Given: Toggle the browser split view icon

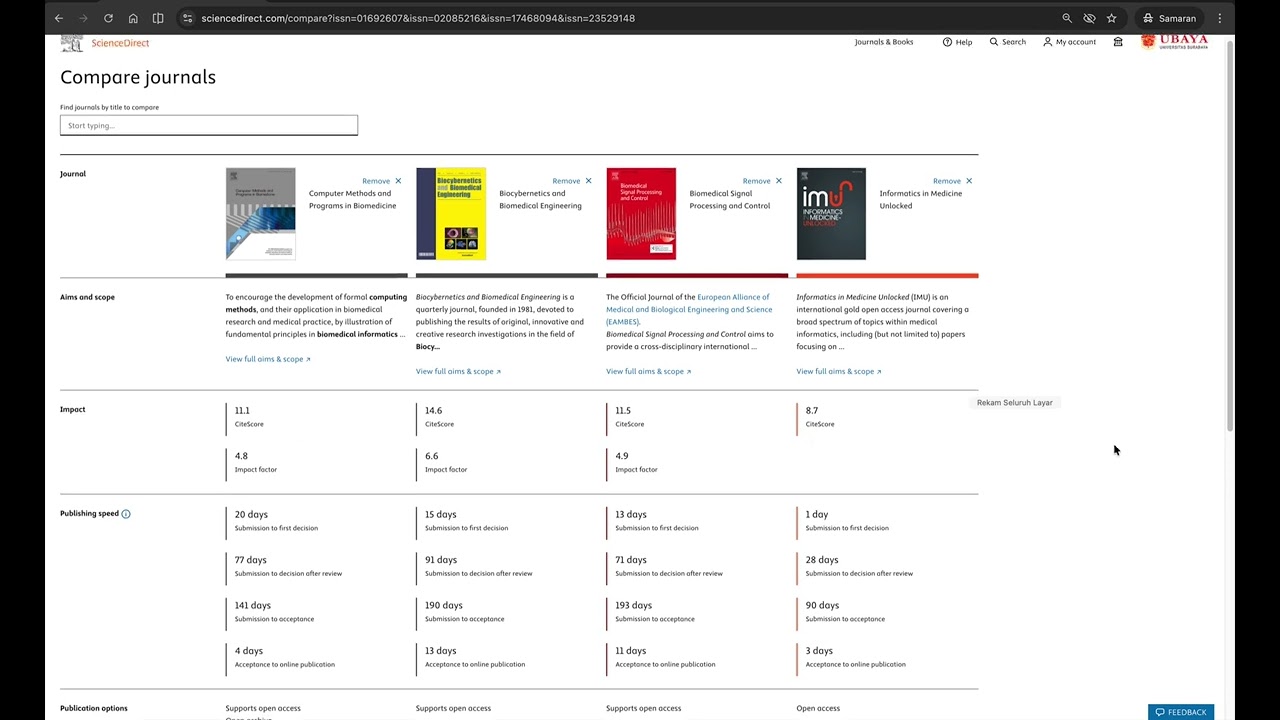Looking at the screenshot, I should (x=158, y=18).
